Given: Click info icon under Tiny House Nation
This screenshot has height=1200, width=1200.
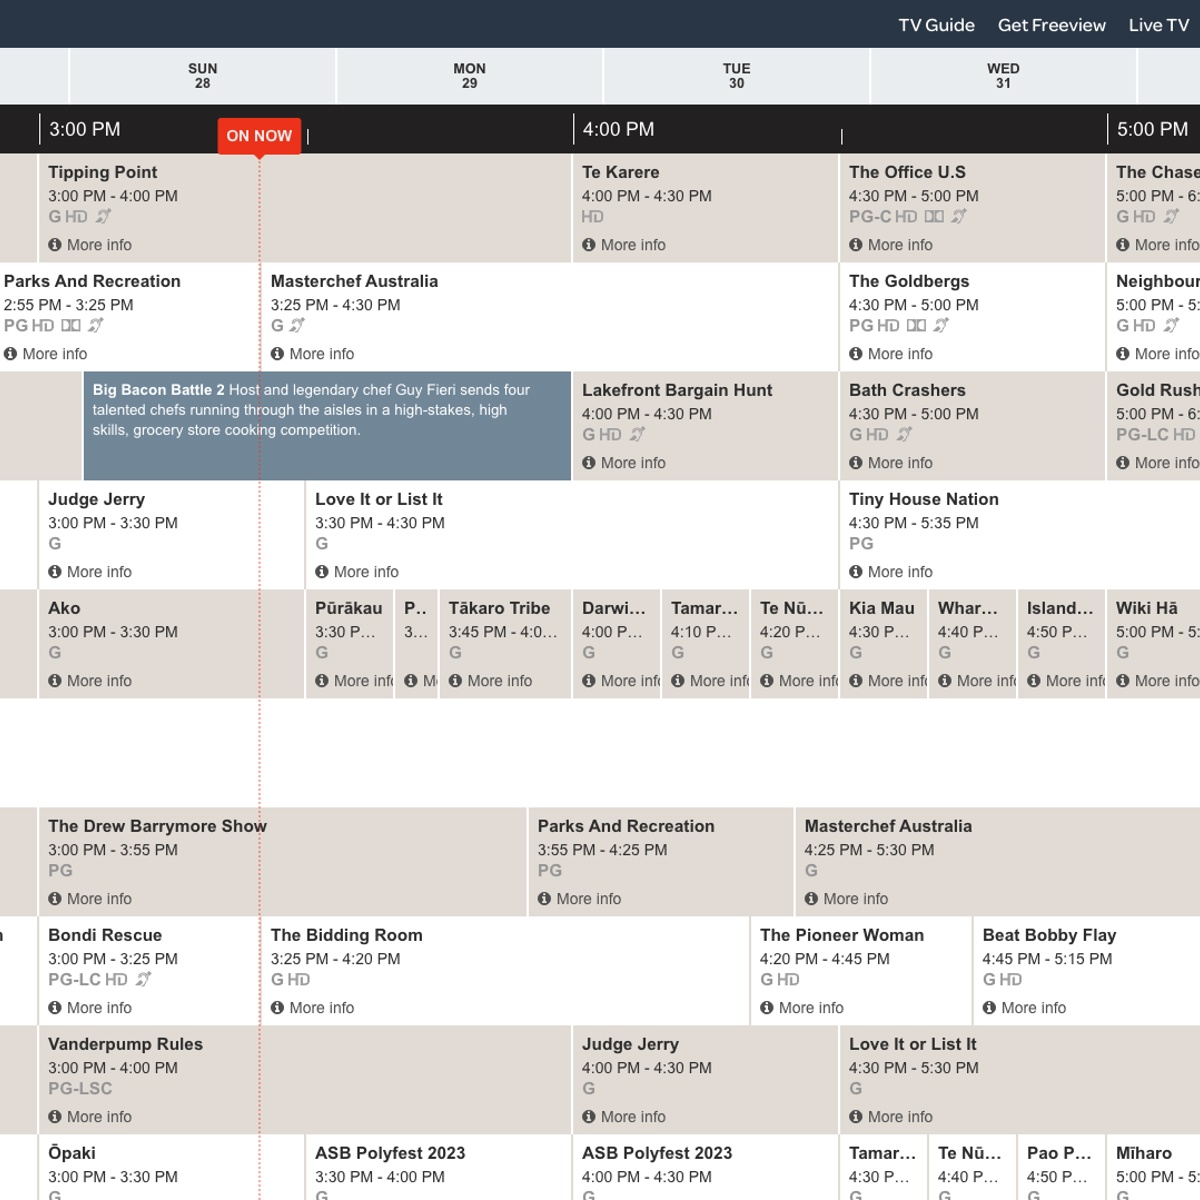Looking at the screenshot, I should pyautogui.click(x=856, y=572).
